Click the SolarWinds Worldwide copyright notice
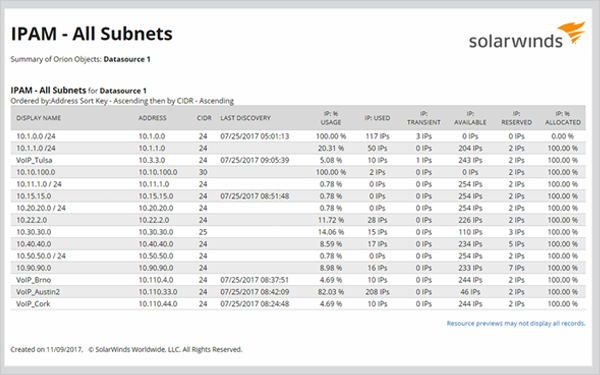600x375 pixels. click(x=165, y=349)
